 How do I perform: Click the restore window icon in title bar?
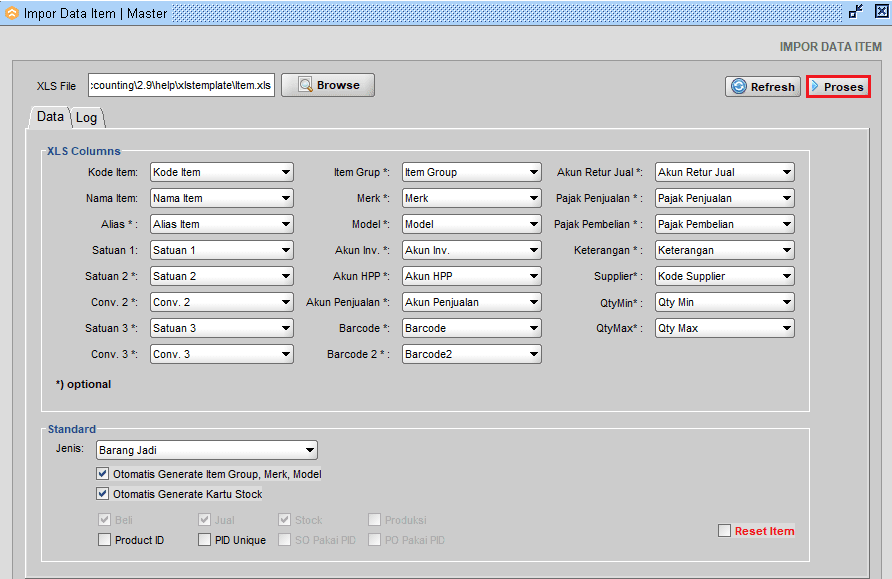pos(855,12)
